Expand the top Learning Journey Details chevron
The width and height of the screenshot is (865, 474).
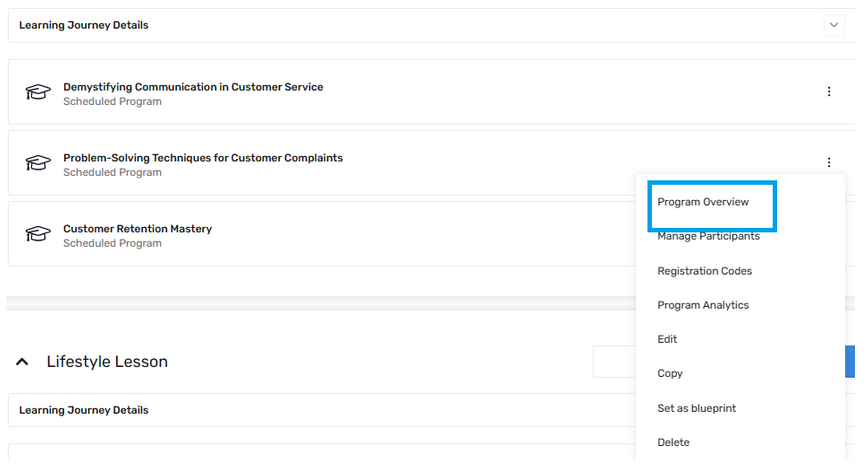pos(834,25)
